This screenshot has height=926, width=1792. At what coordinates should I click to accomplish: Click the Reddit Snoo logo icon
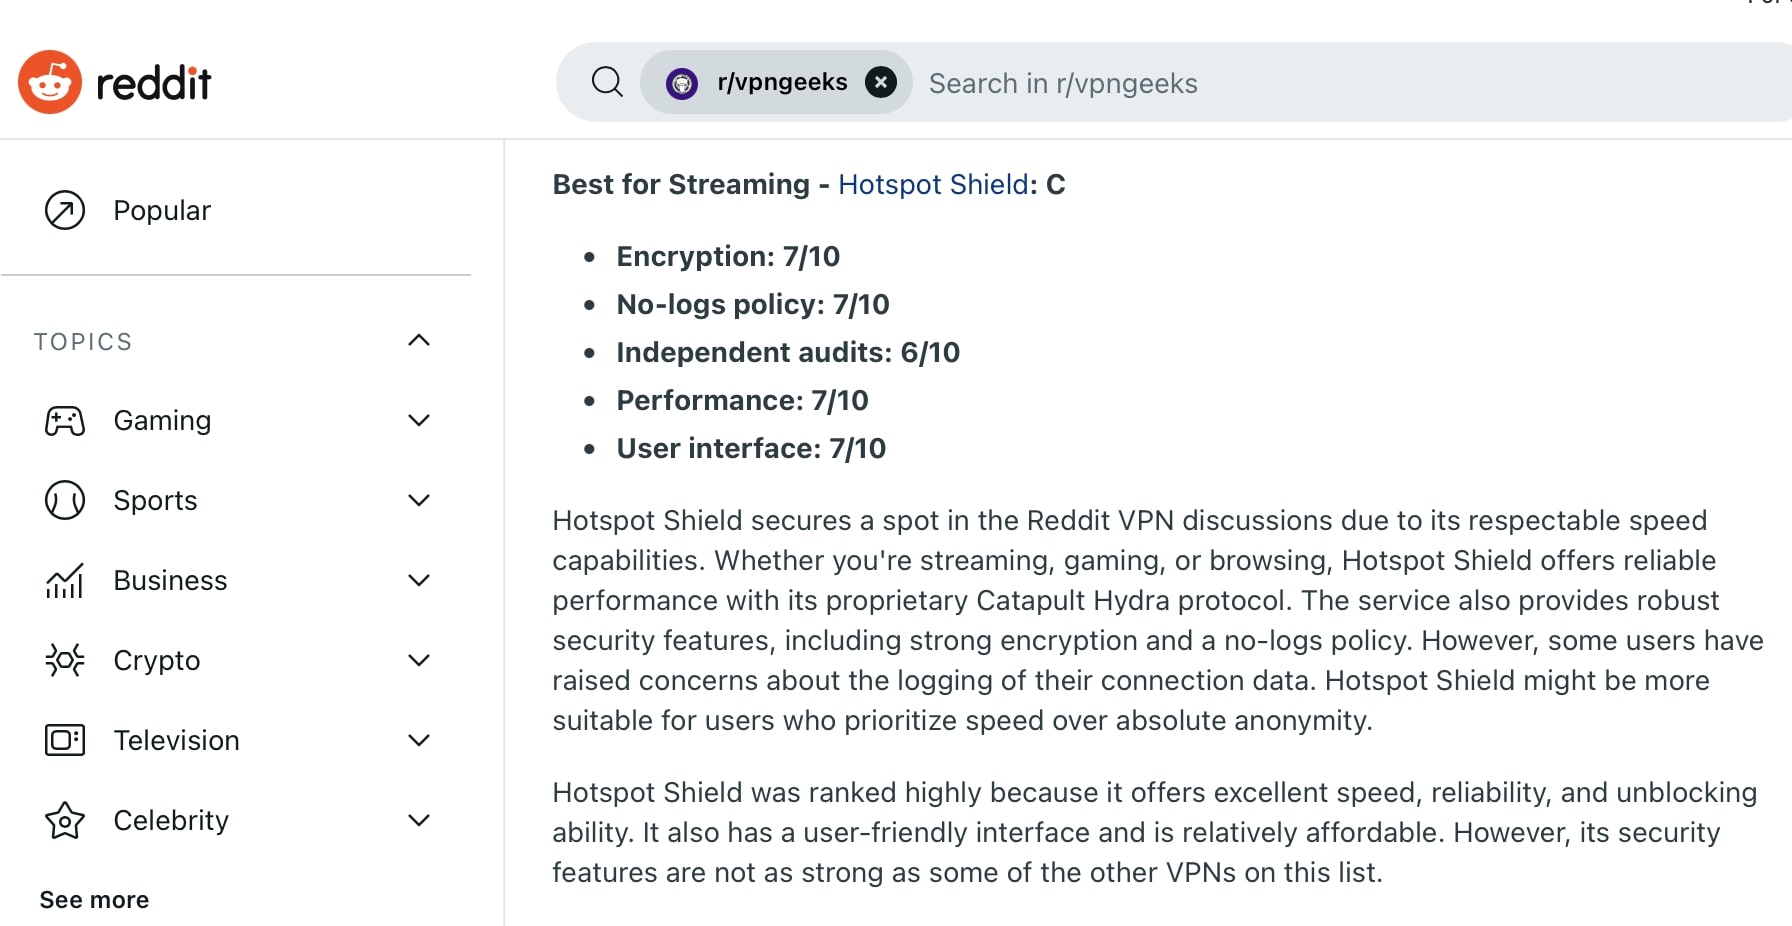tap(50, 82)
